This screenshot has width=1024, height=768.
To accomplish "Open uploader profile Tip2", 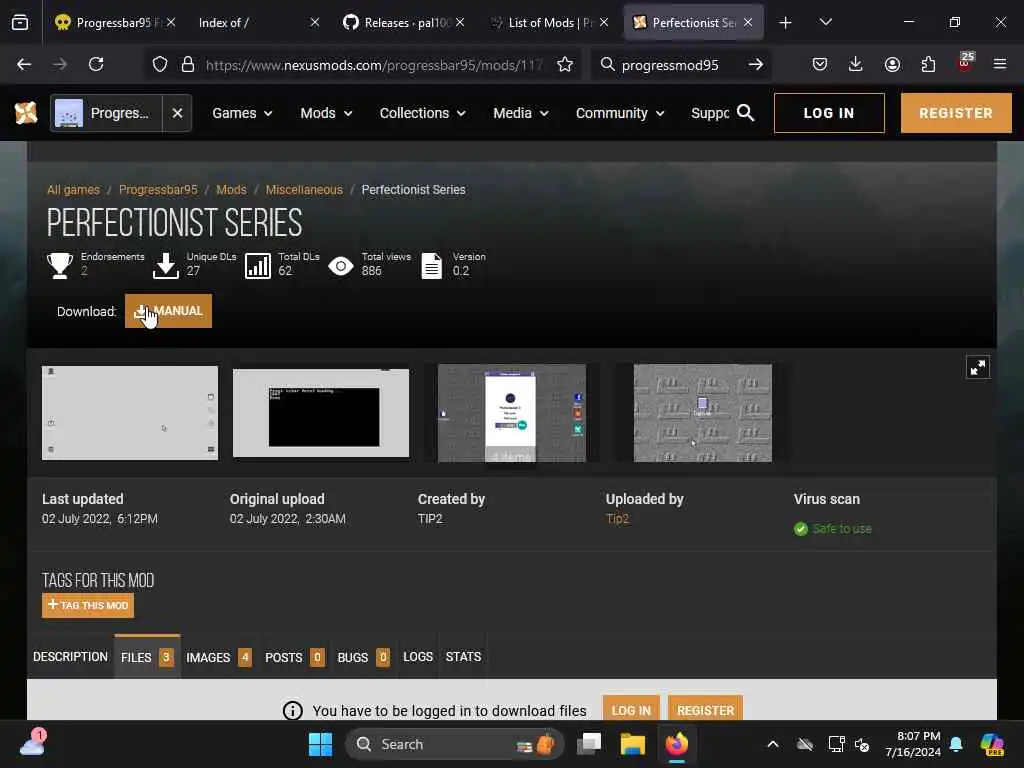I will 617,519.
